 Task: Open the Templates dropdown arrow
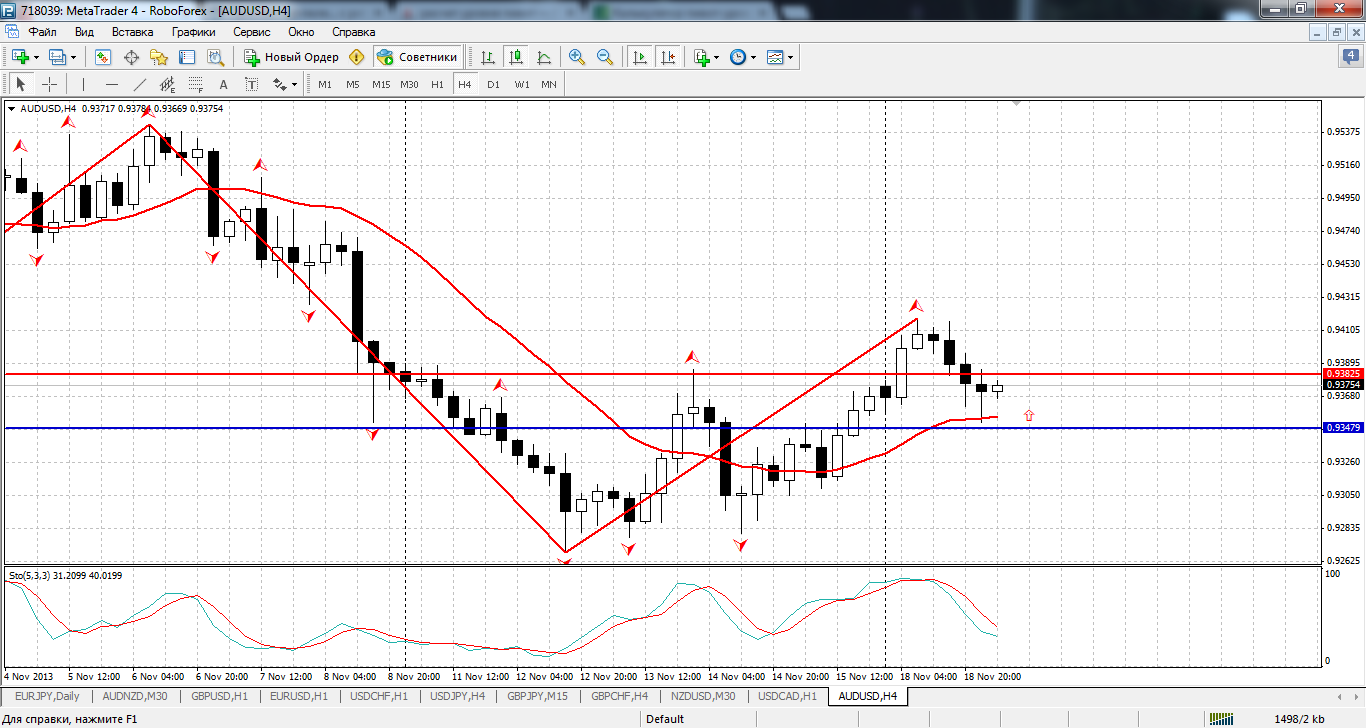pyautogui.click(x=791, y=57)
